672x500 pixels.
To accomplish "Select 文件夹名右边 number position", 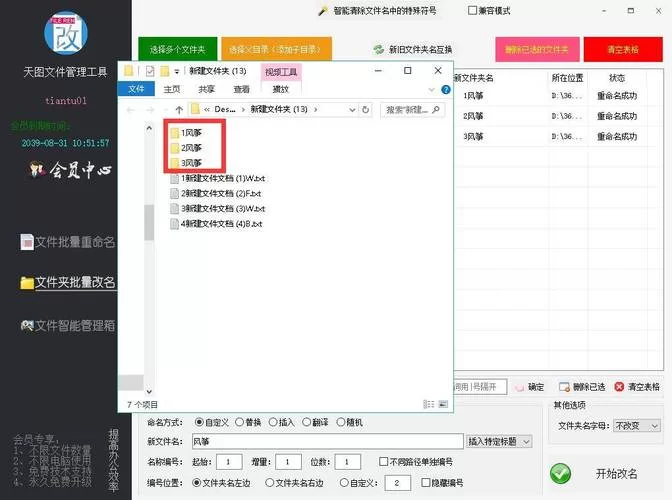I will [270, 482].
